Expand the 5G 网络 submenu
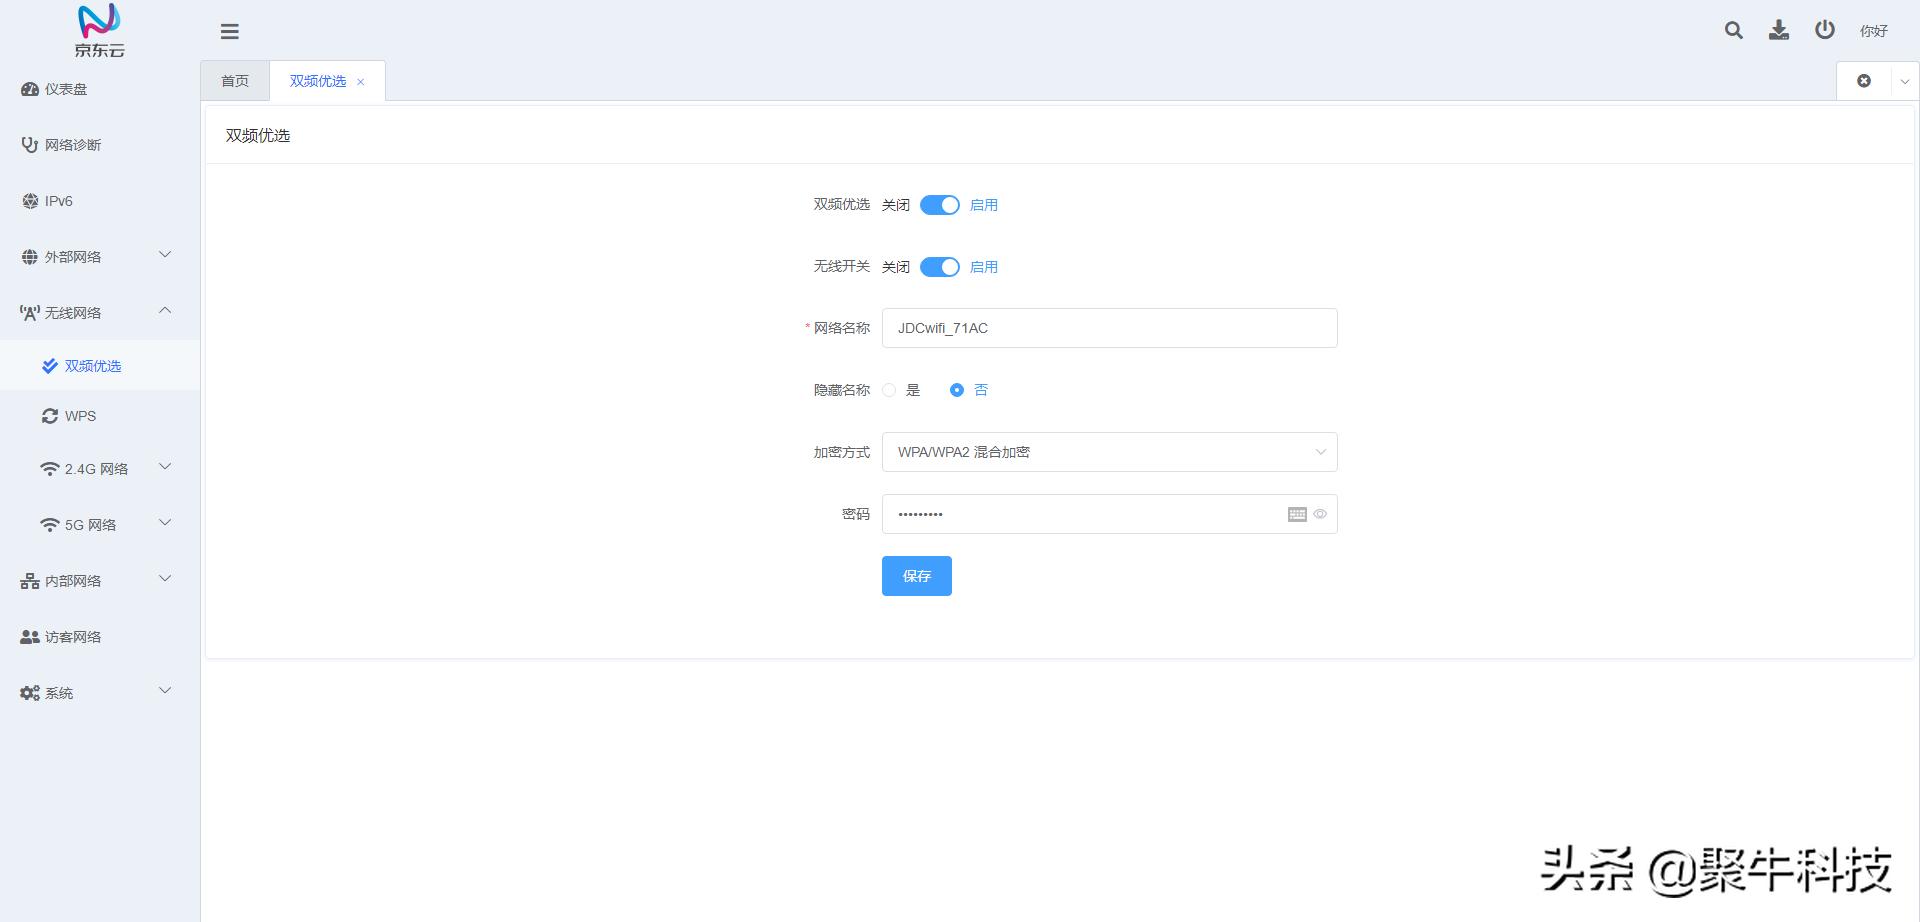Image resolution: width=1920 pixels, height=922 pixels. tap(100, 525)
